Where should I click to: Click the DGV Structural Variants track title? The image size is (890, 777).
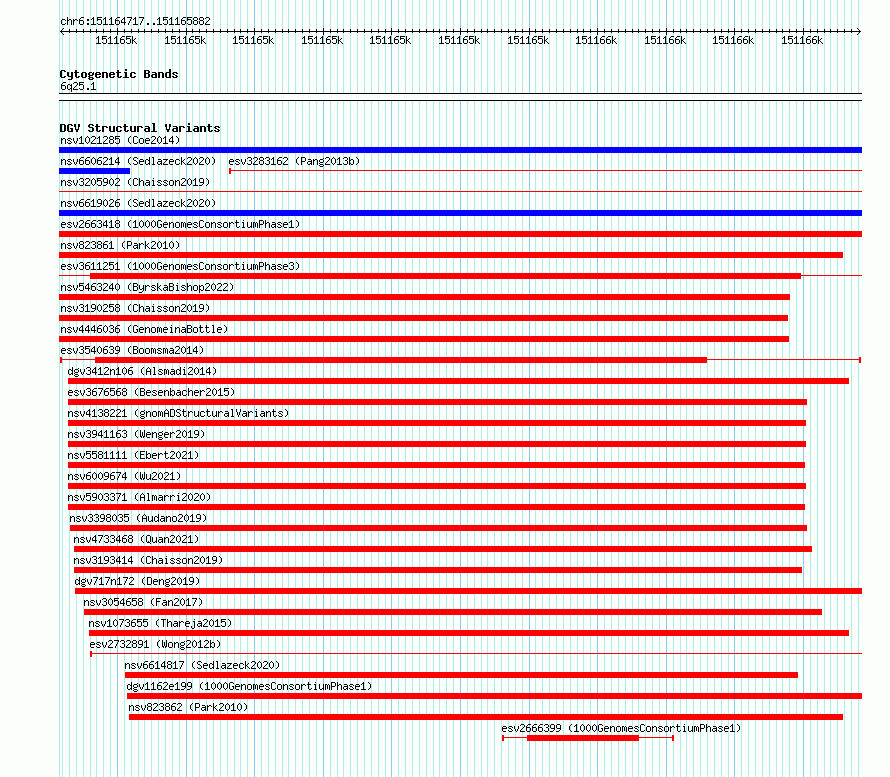[140, 128]
